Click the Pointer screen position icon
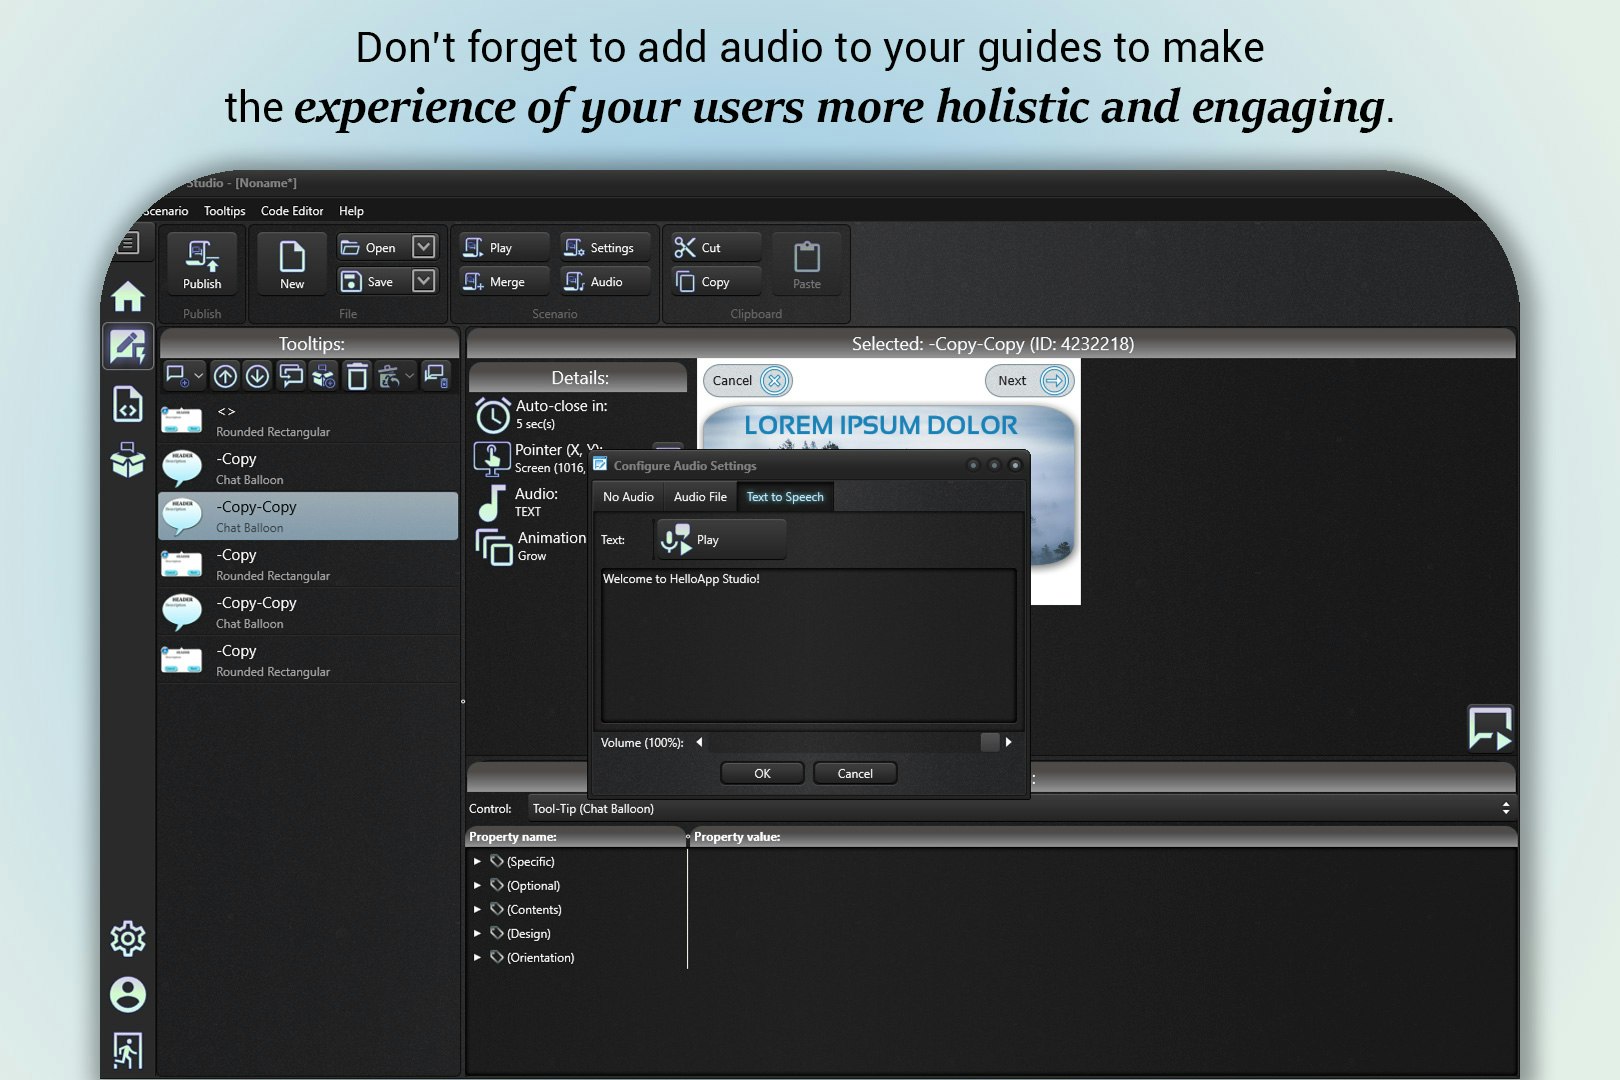The height and width of the screenshot is (1080, 1620). 492,459
